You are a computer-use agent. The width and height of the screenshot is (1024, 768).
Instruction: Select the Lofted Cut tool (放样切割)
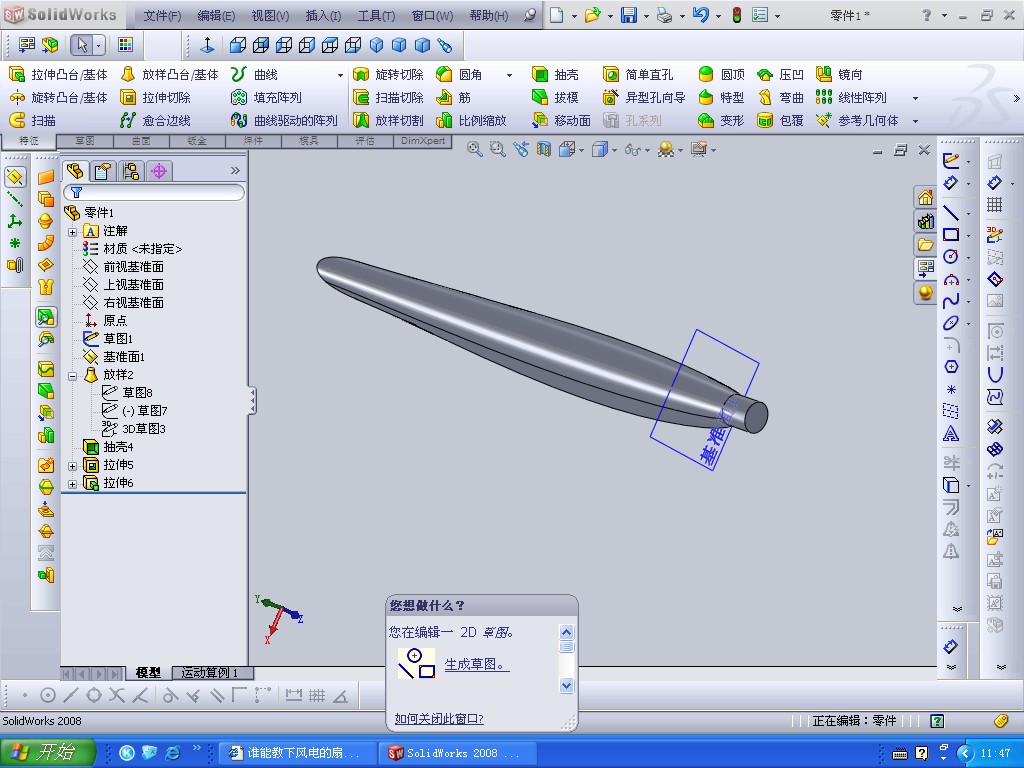tap(389, 120)
